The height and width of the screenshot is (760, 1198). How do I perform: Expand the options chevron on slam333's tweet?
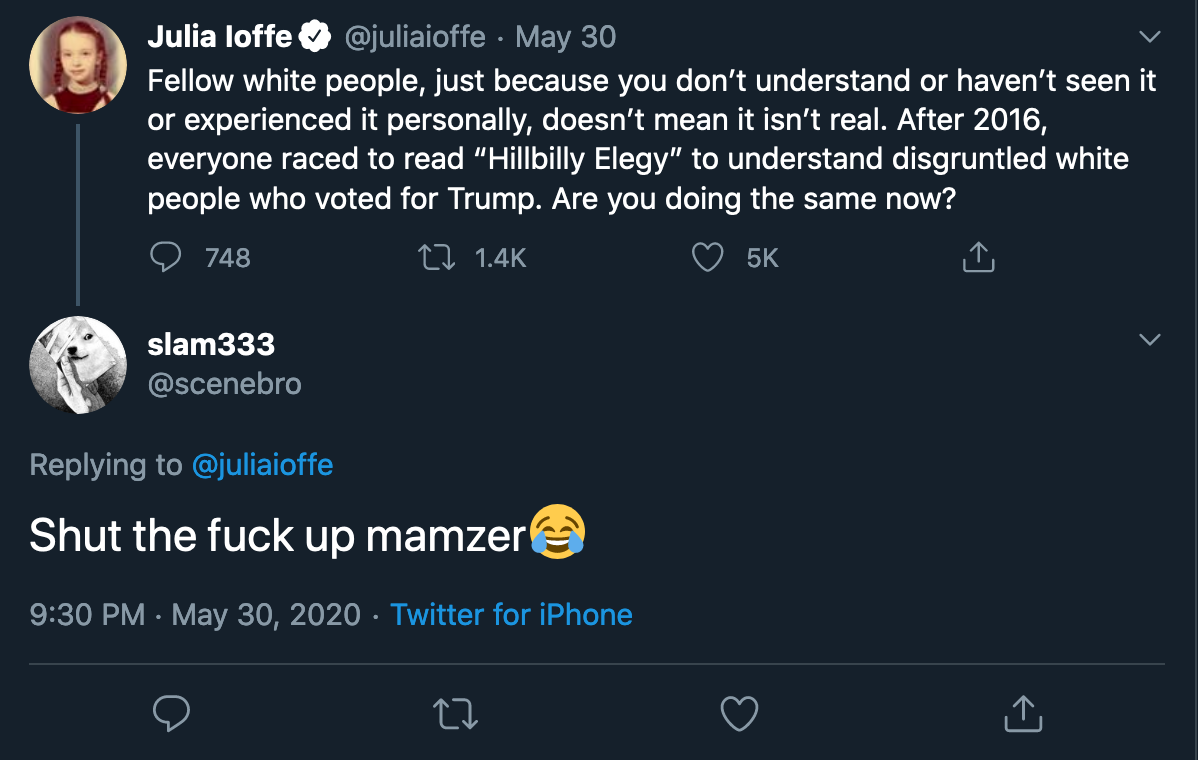1151,340
